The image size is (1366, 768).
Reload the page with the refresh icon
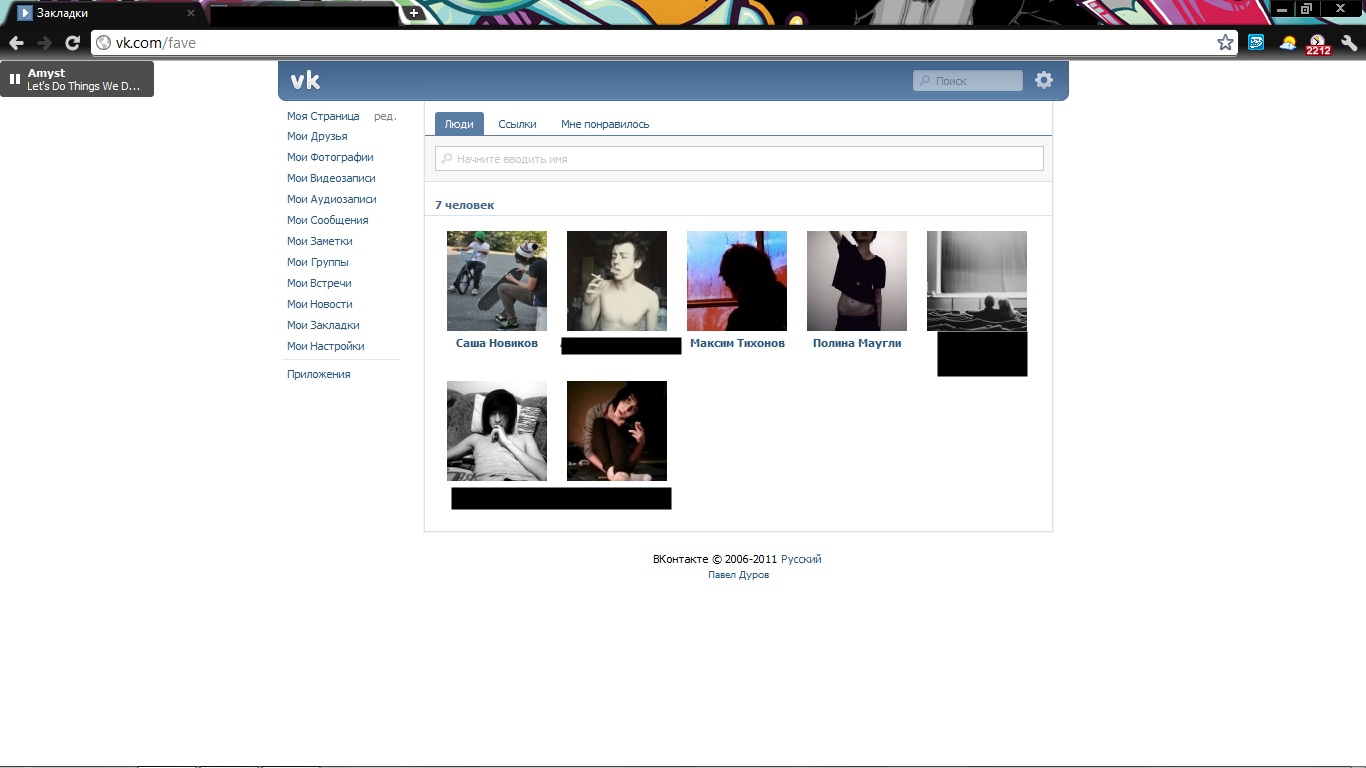tap(72, 42)
